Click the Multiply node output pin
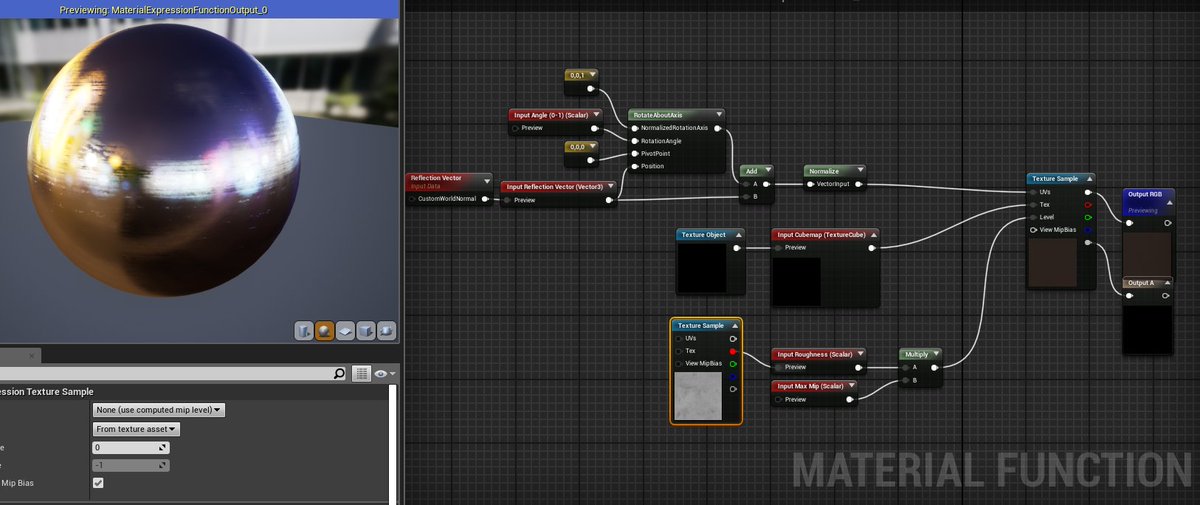 click(x=935, y=367)
